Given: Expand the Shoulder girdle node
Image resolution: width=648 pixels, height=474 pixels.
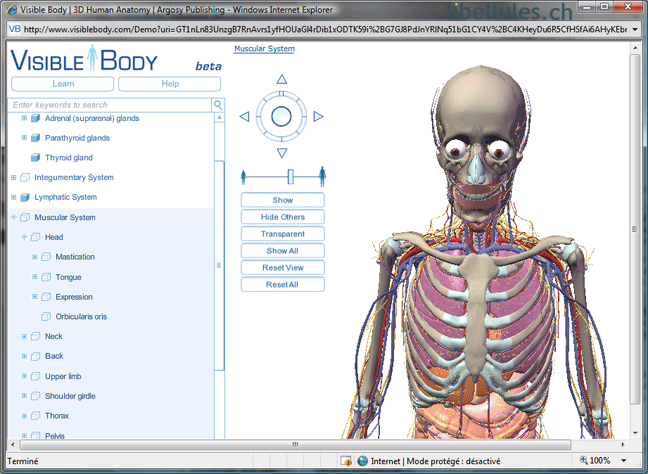Looking at the screenshot, I should tap(24, 396).
